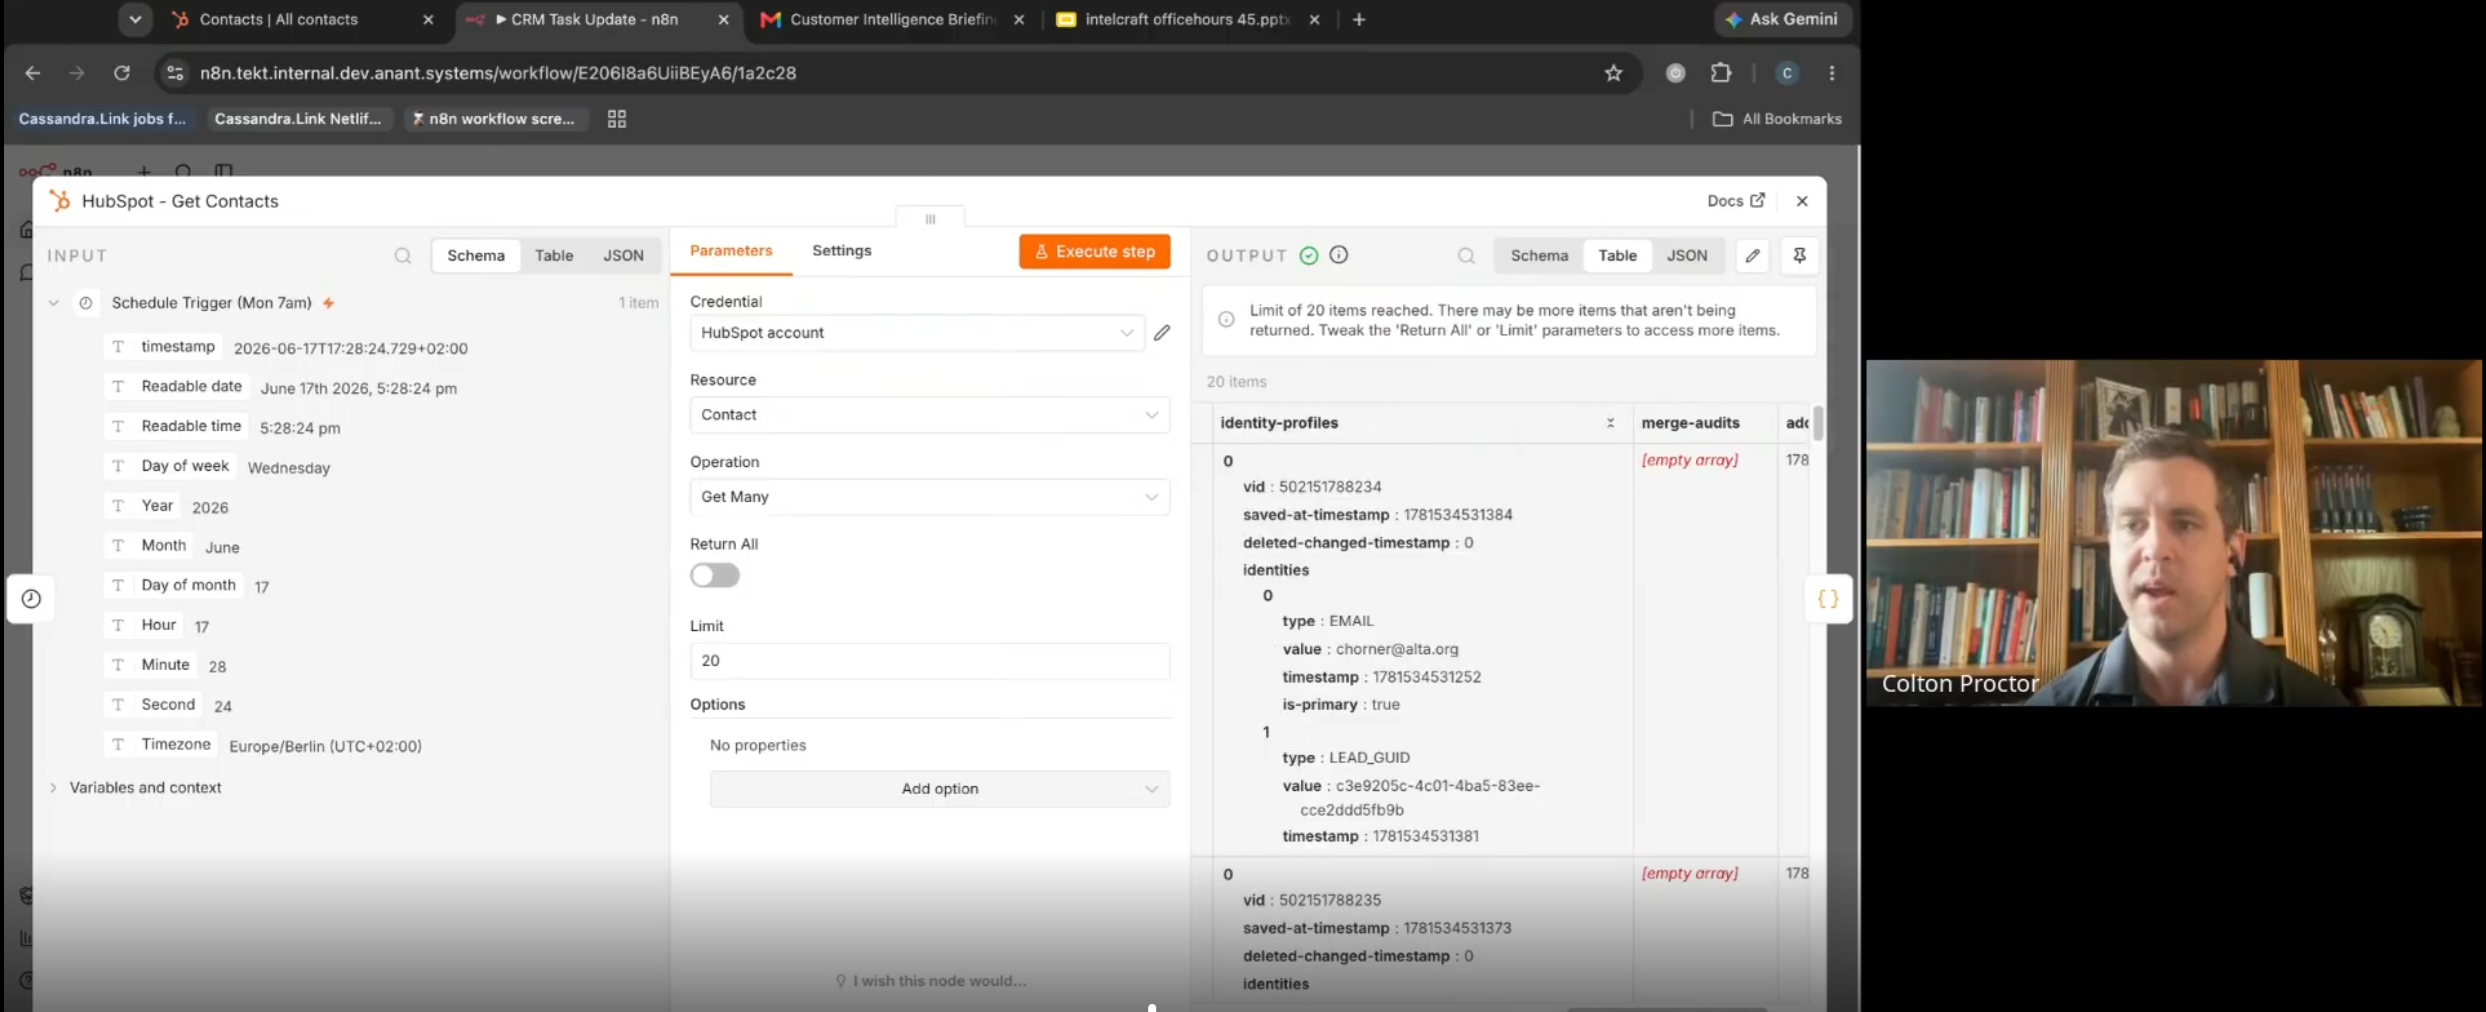Select Table view in the Input panel
The height and width of the screenshot is (1012, 2486).
[x=554, y=256]
